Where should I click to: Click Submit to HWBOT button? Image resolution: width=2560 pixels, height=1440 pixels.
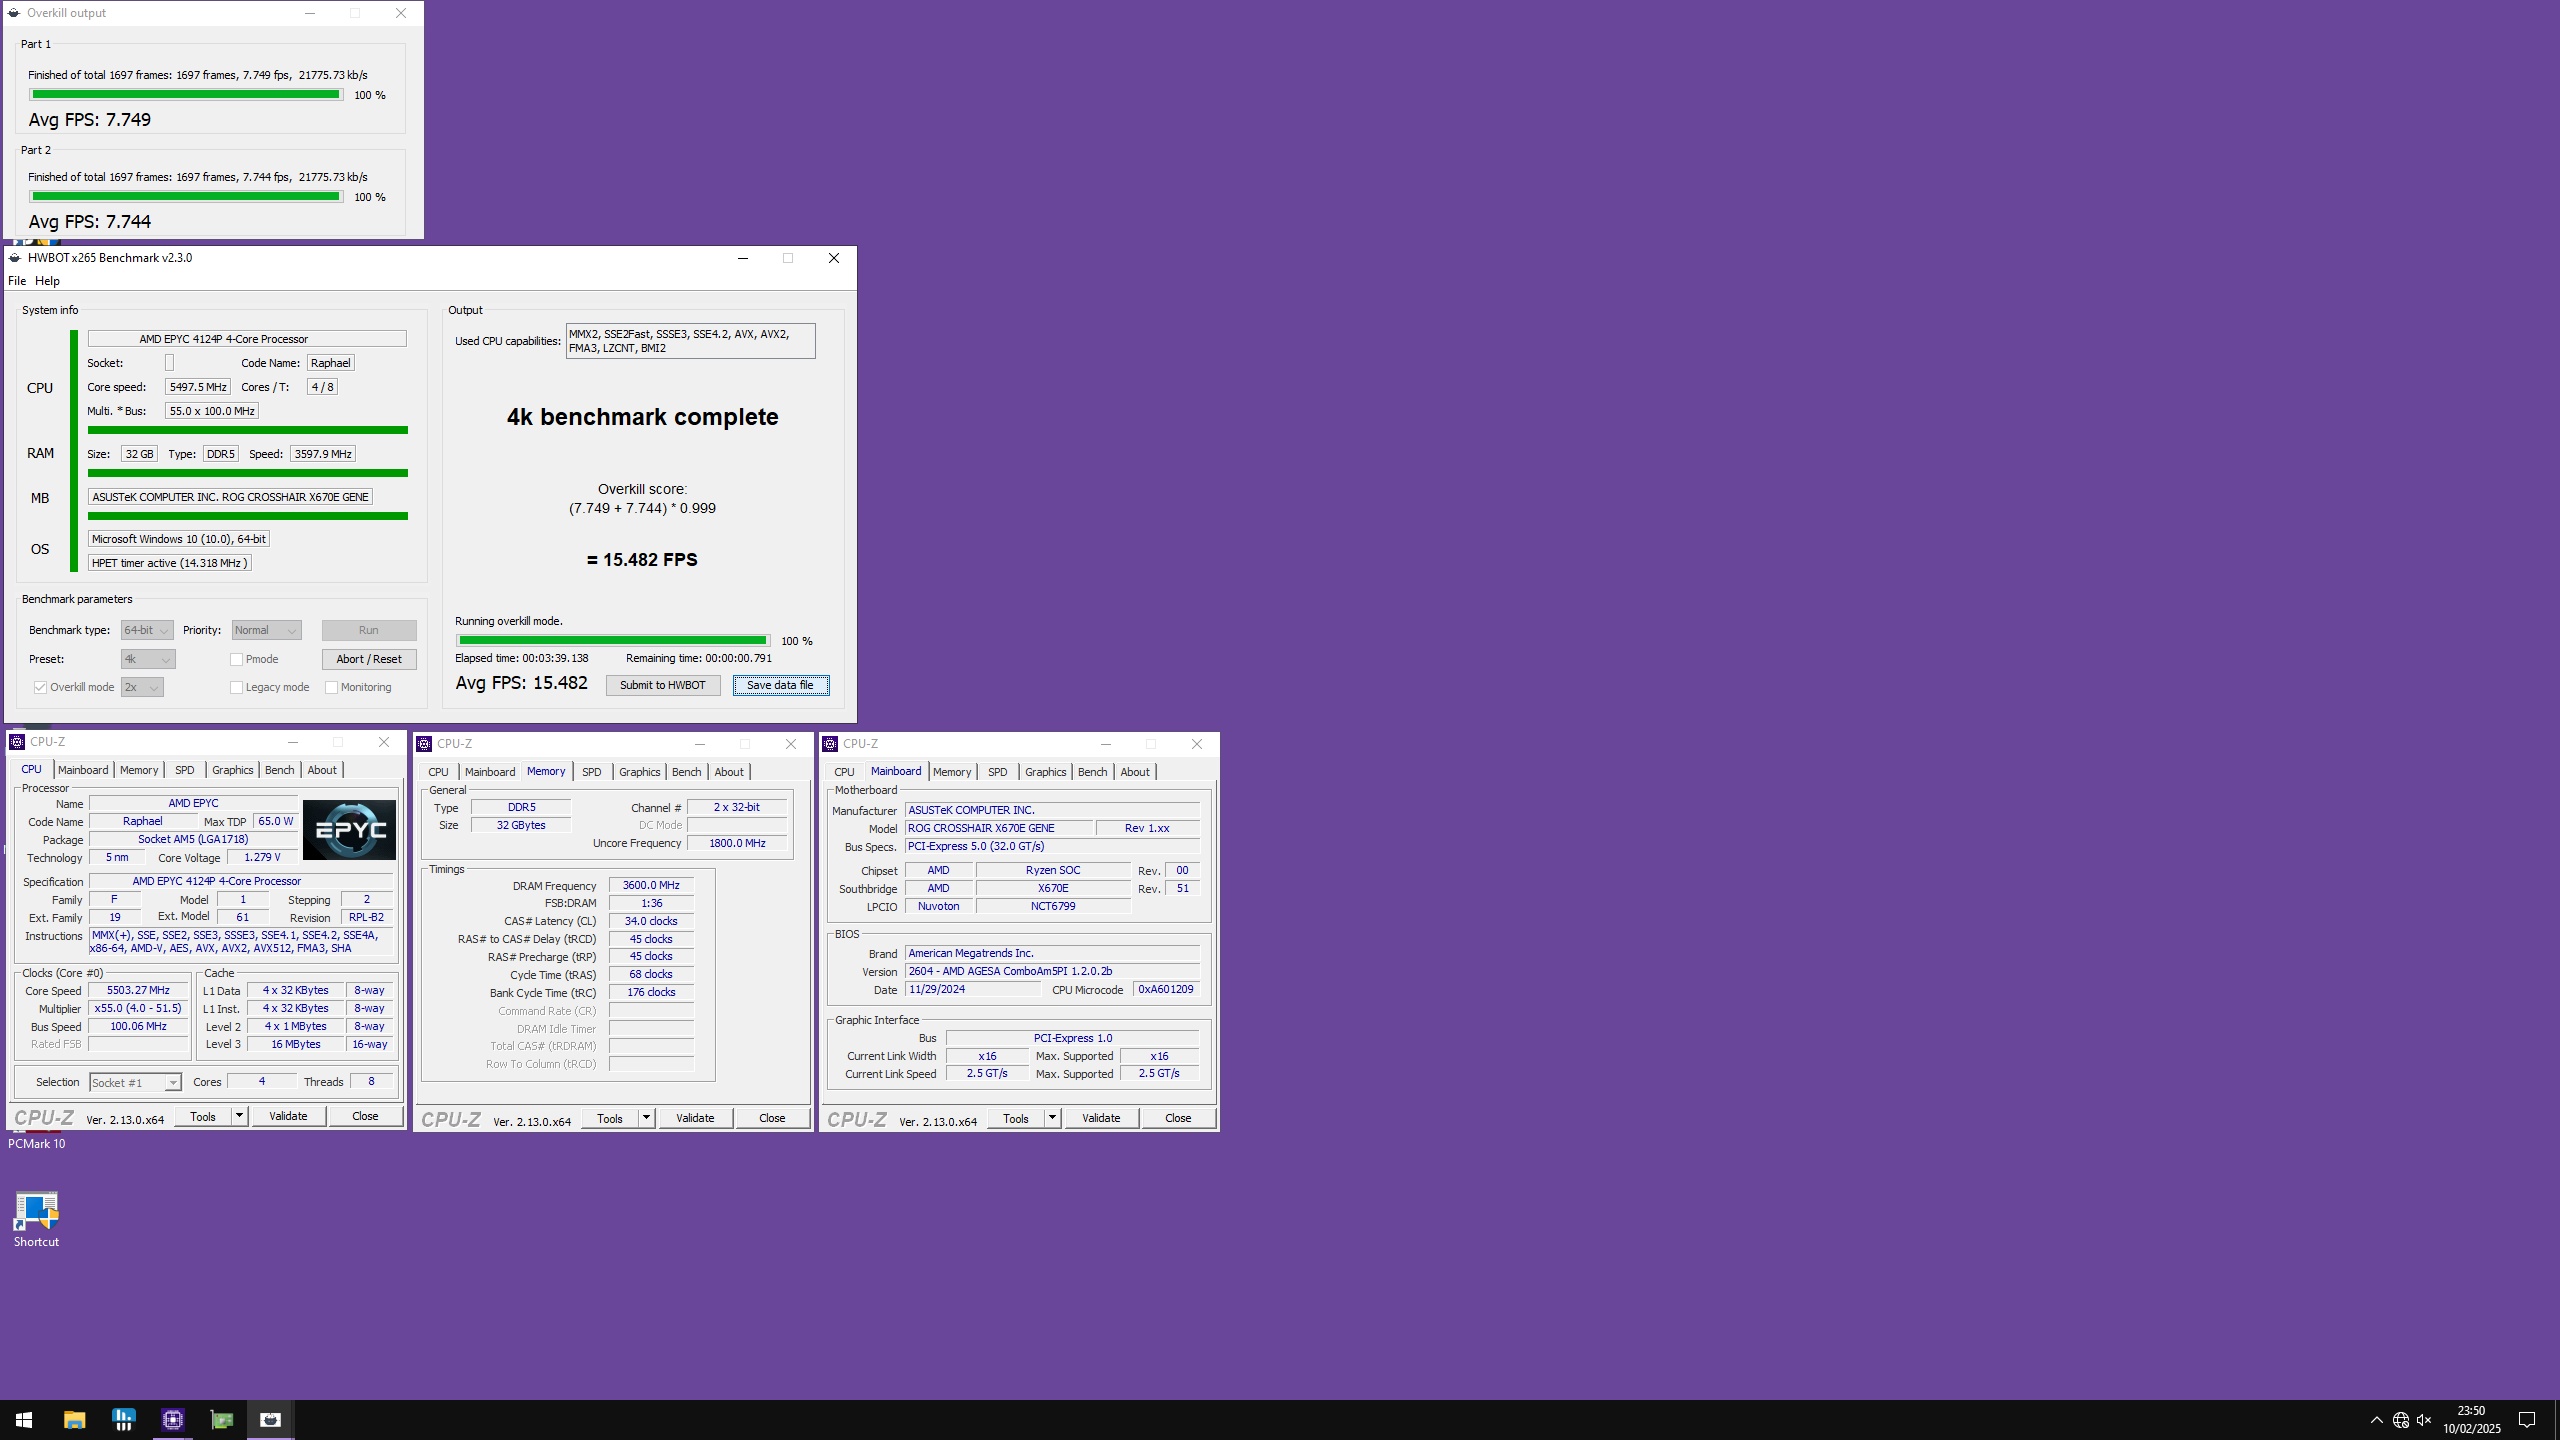(663, 685)
